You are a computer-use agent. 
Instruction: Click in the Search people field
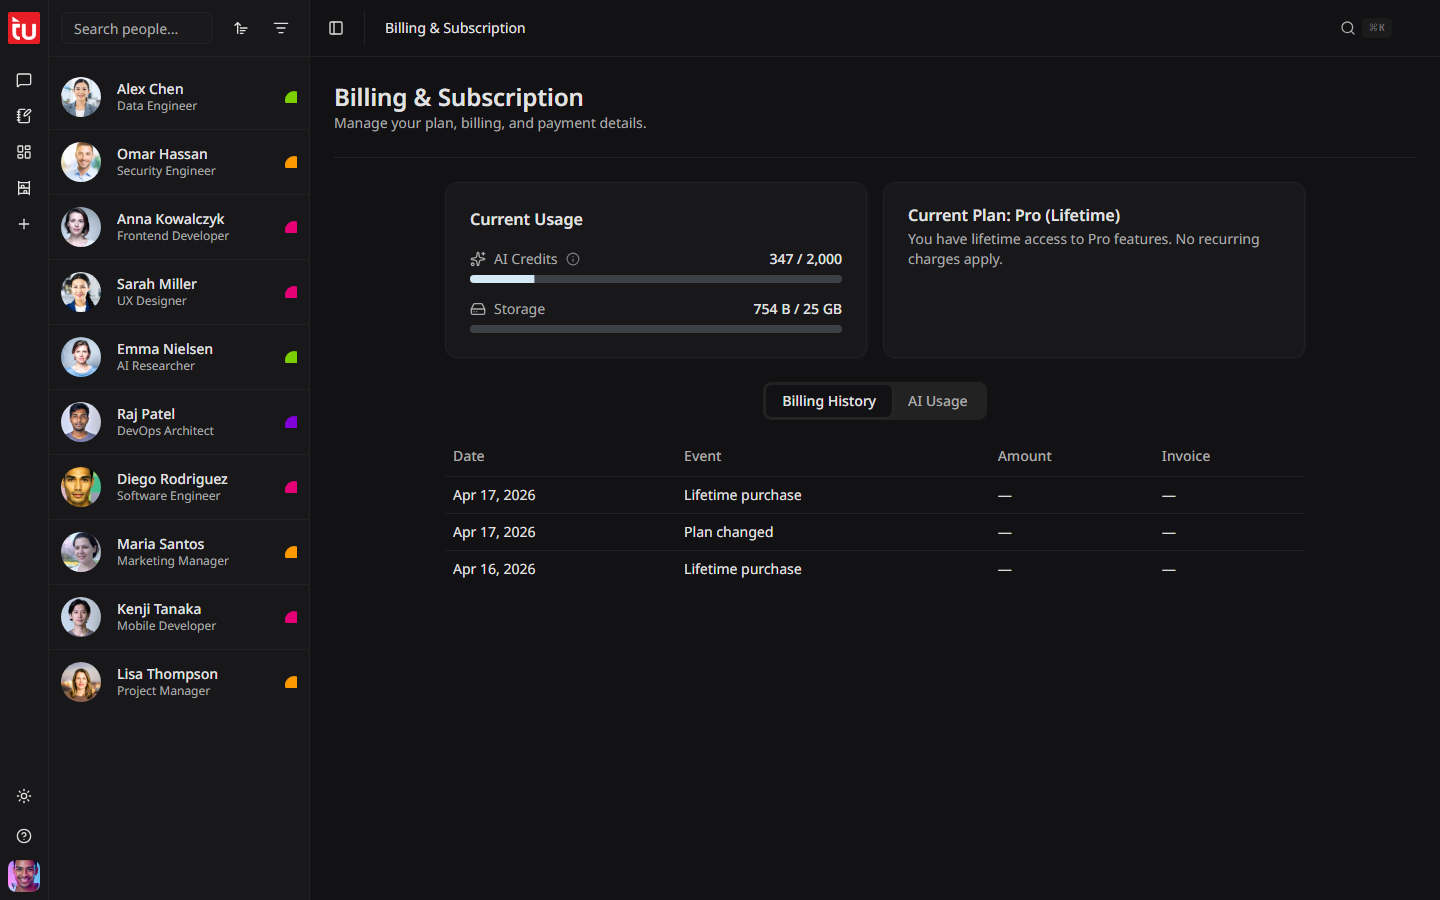pyautogui.click(x=137, y=28)
